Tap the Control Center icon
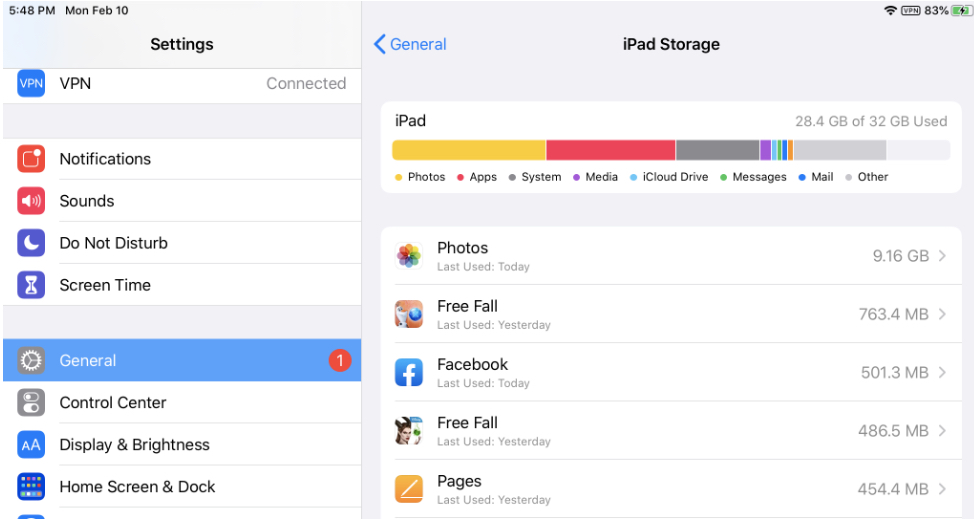 pos(31,402)
